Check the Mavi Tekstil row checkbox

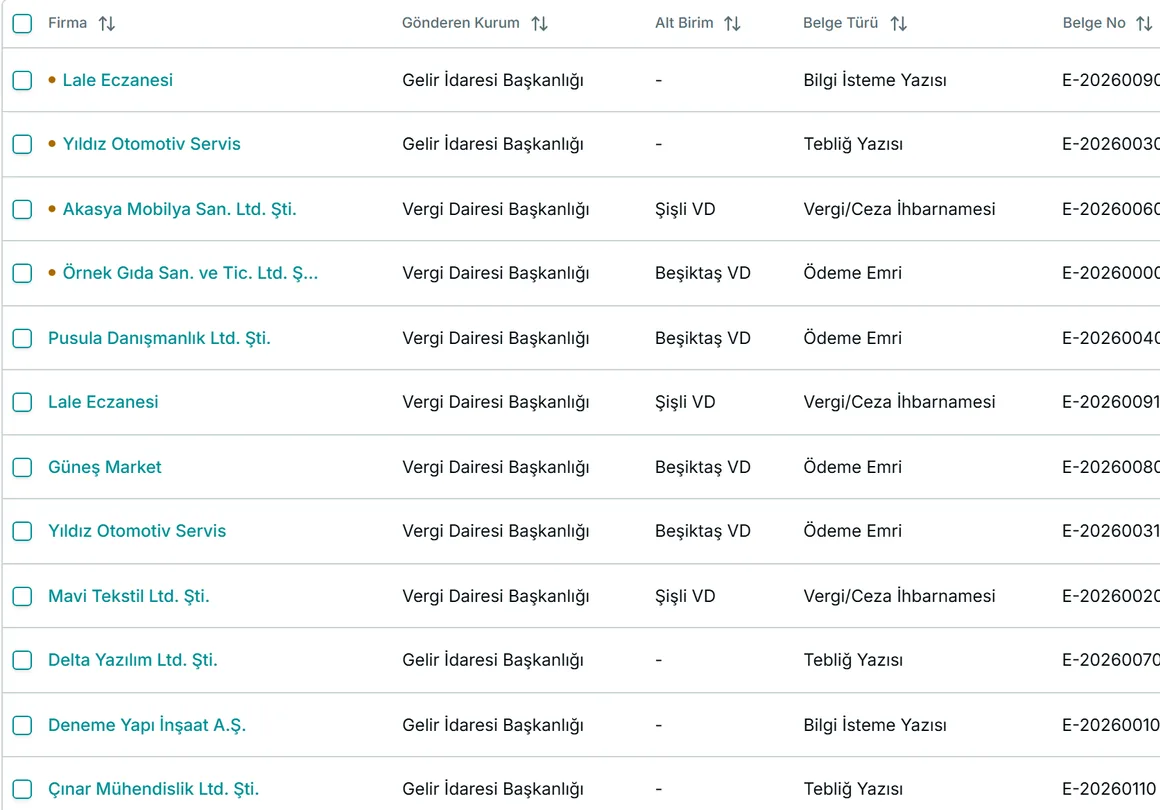(x=22, y=596)
